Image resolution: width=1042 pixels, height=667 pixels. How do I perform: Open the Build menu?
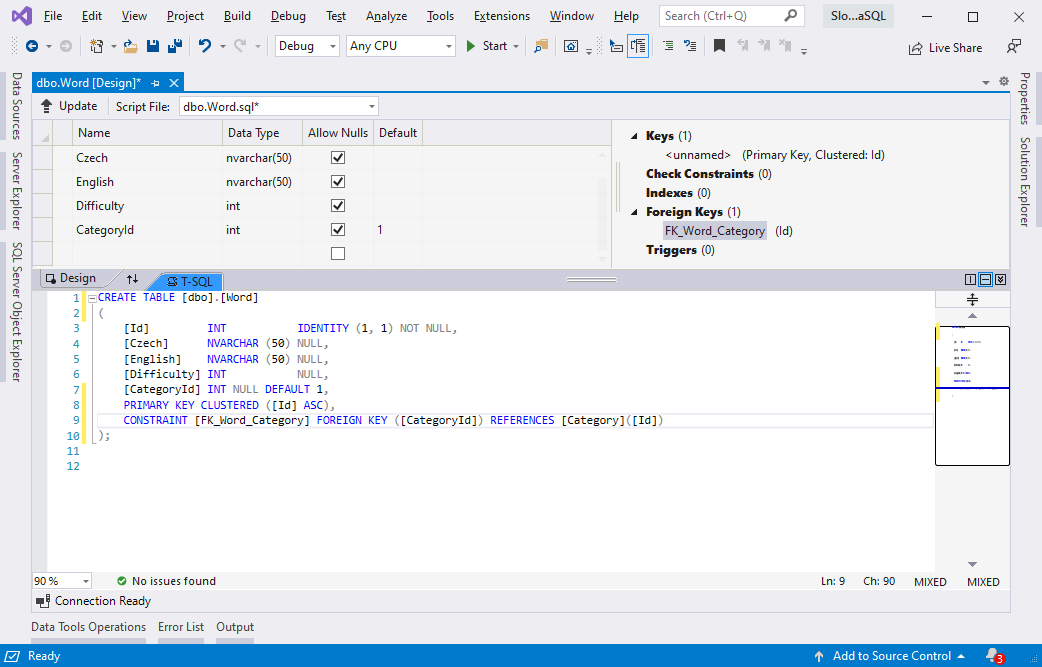click(x=237, y=16)
